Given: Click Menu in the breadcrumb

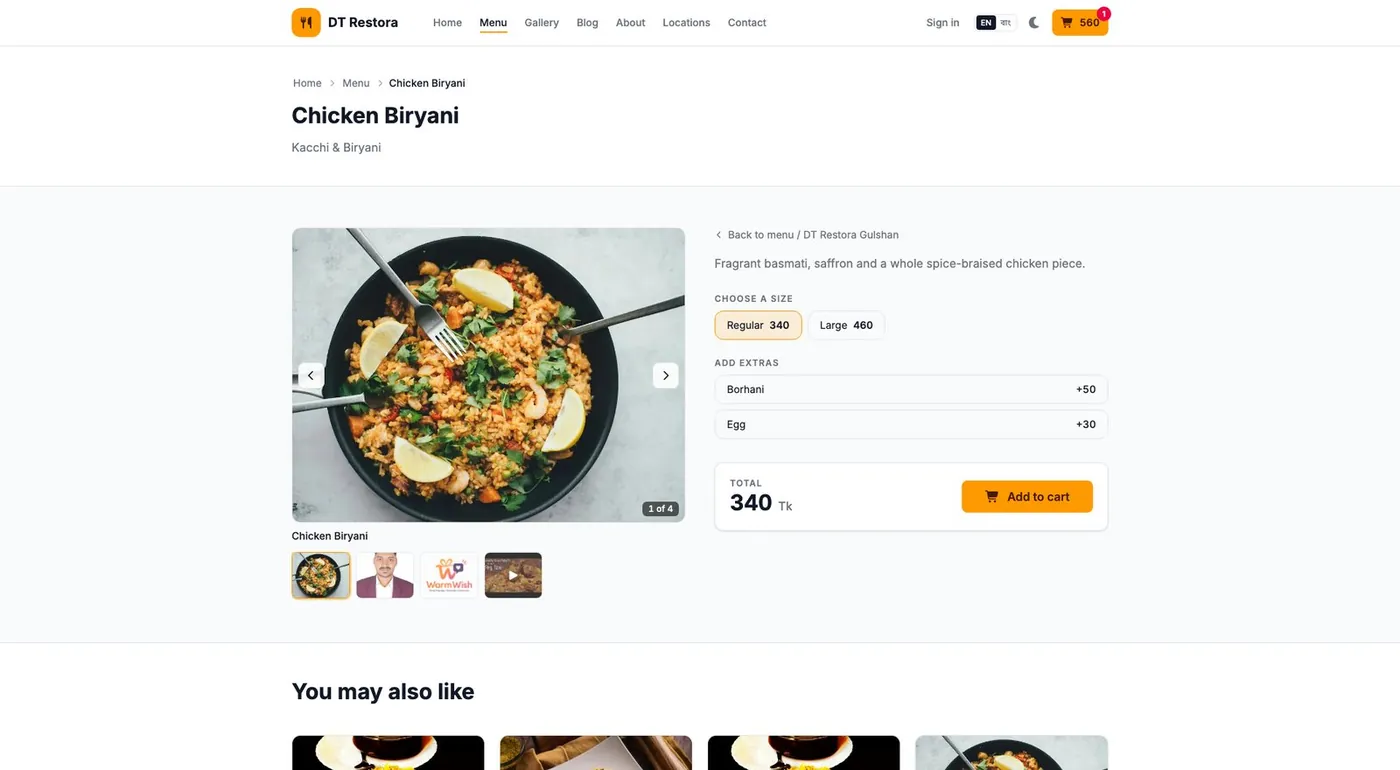Looking at the screenshot, I should [356, 83].
